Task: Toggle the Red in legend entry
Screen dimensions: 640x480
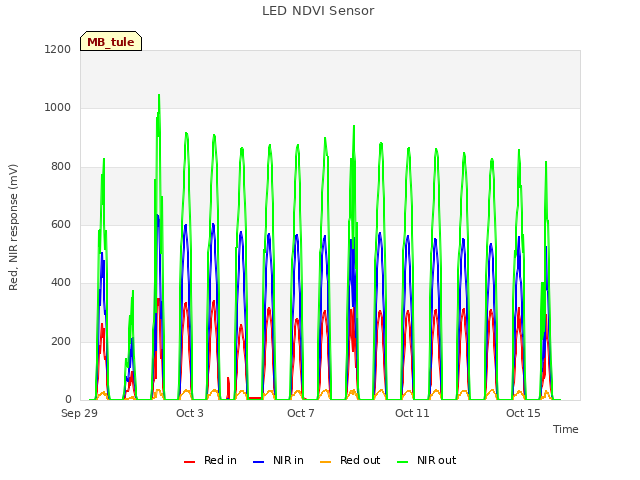Action: [x=210, y=460]
